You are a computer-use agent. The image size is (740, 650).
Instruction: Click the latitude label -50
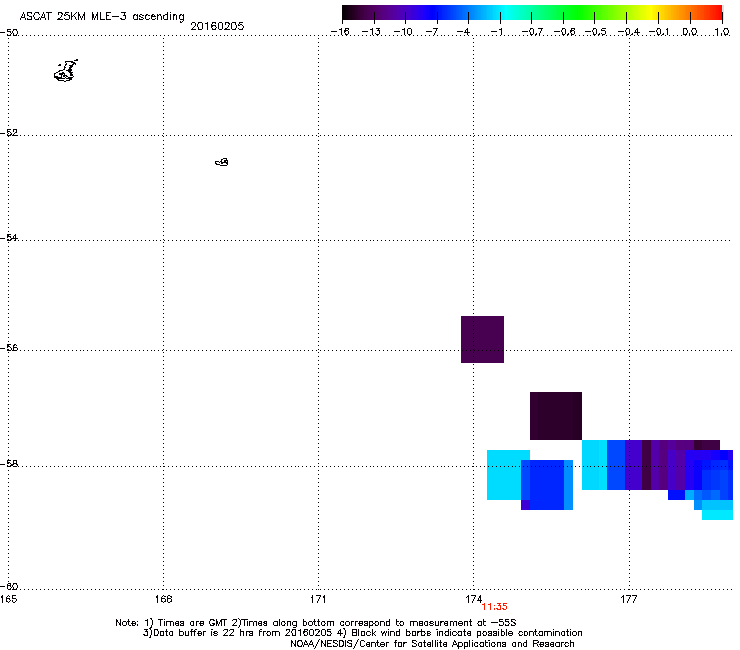9,33
